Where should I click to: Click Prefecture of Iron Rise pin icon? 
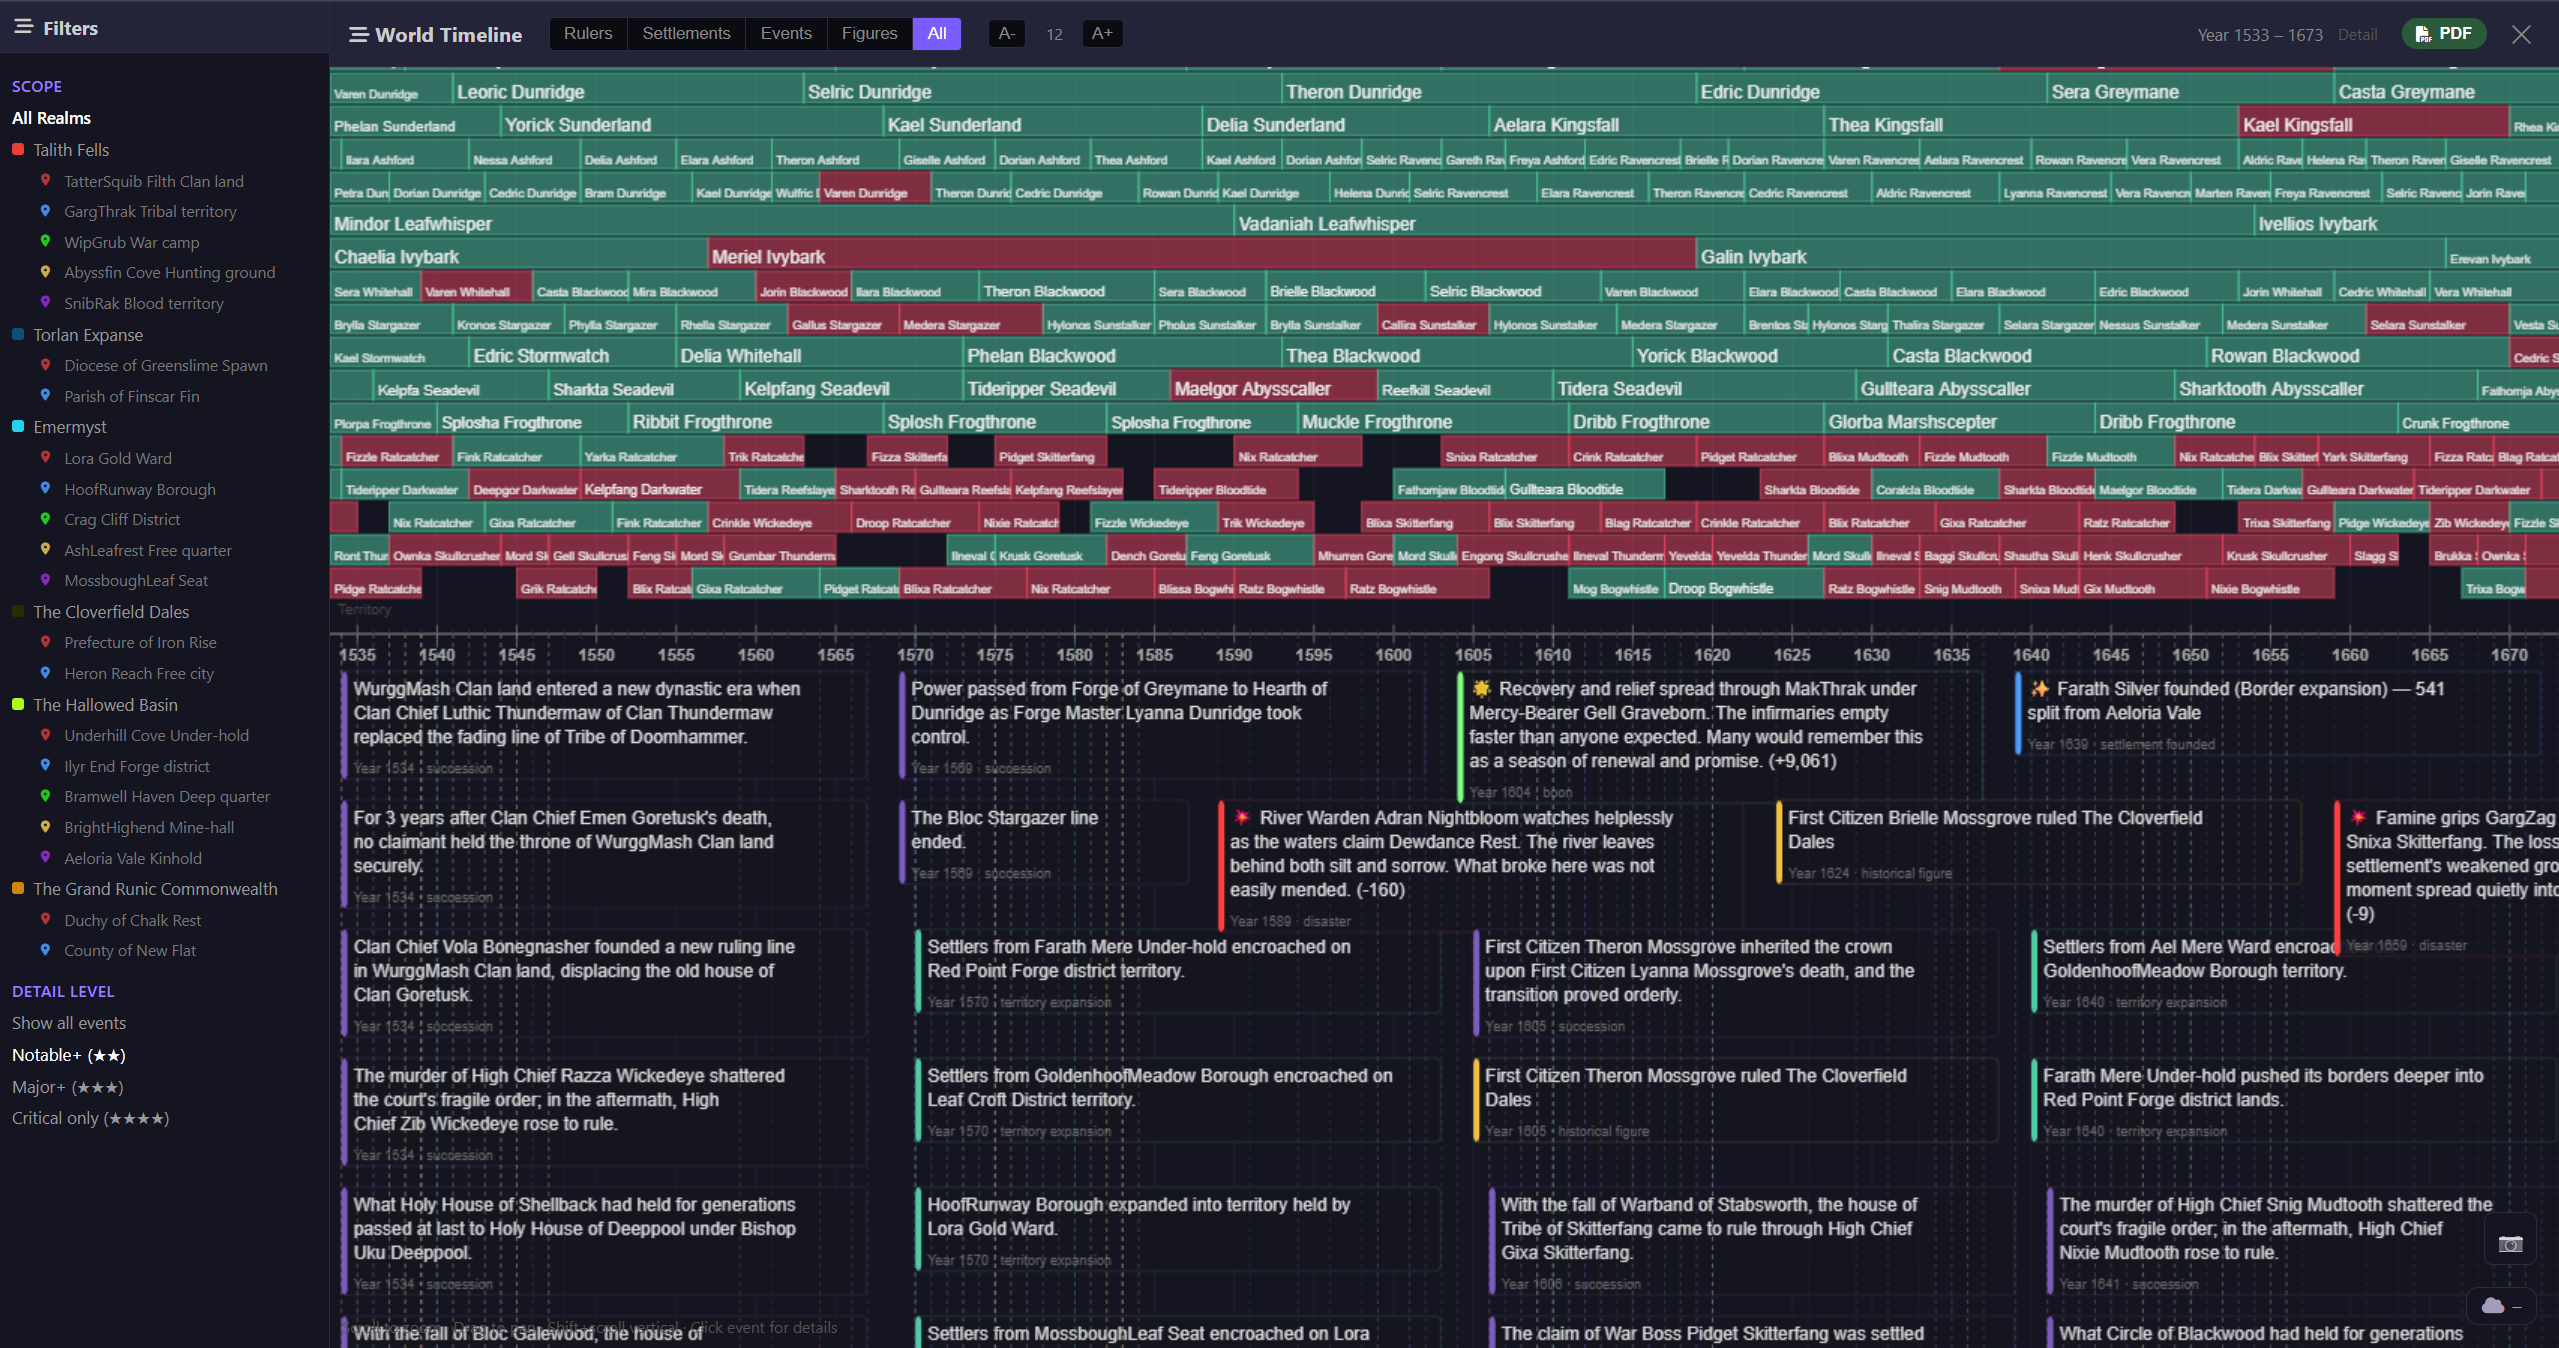[x=45, y=642]
